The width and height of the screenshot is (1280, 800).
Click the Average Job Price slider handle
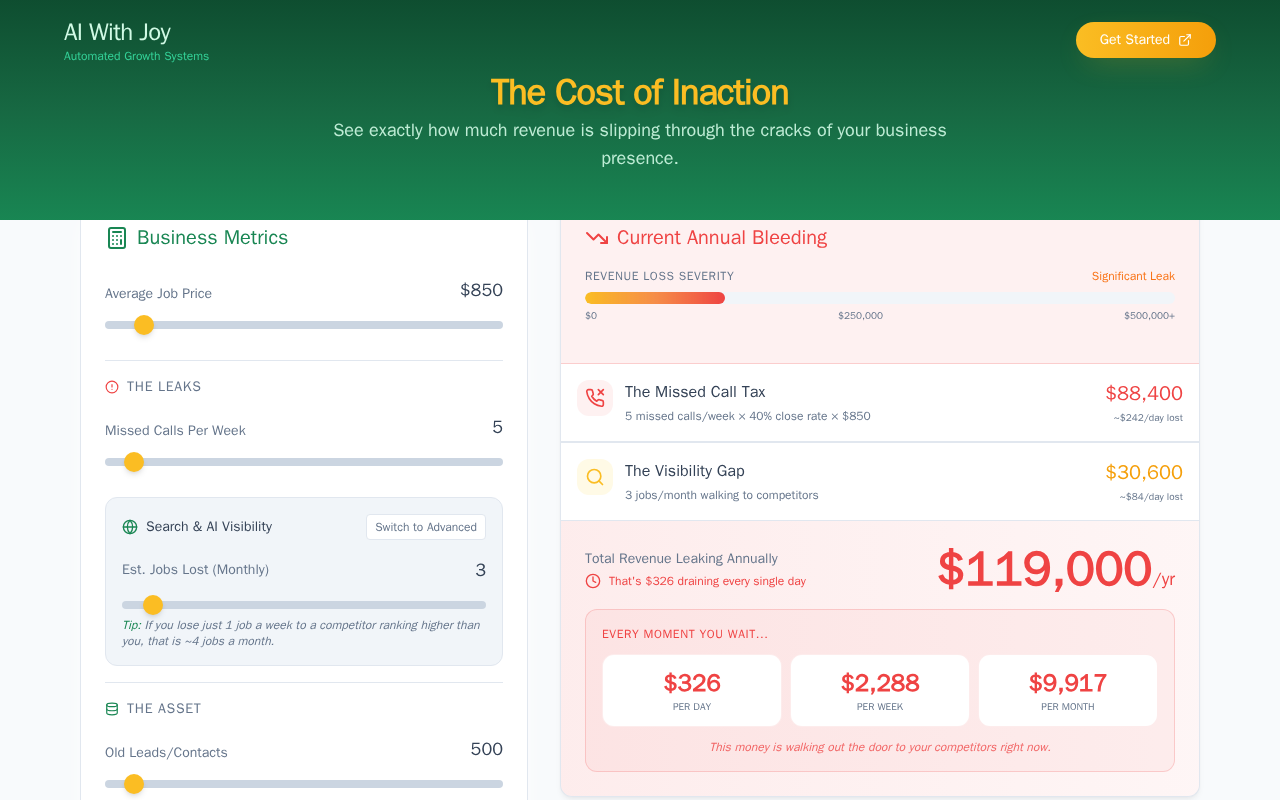click(x=144, y=325)
